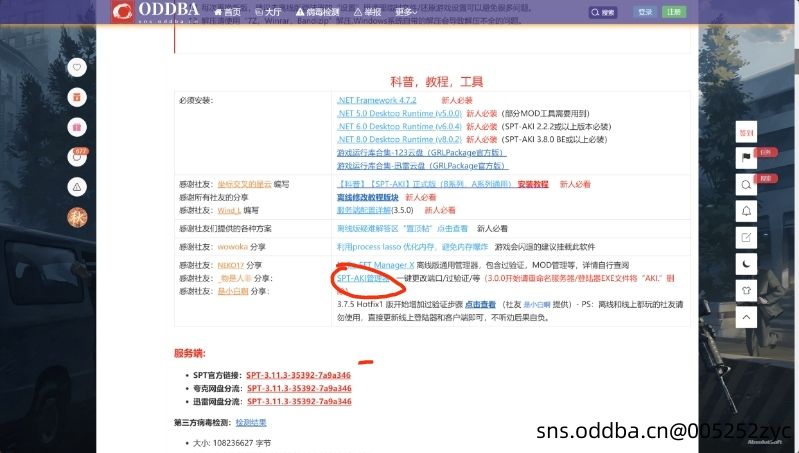The height and width of the screenshot is (453, 799).
Task: Open user profile link 坐标交叉的星云
Action: pyautogui.click(x=245, y=184)
